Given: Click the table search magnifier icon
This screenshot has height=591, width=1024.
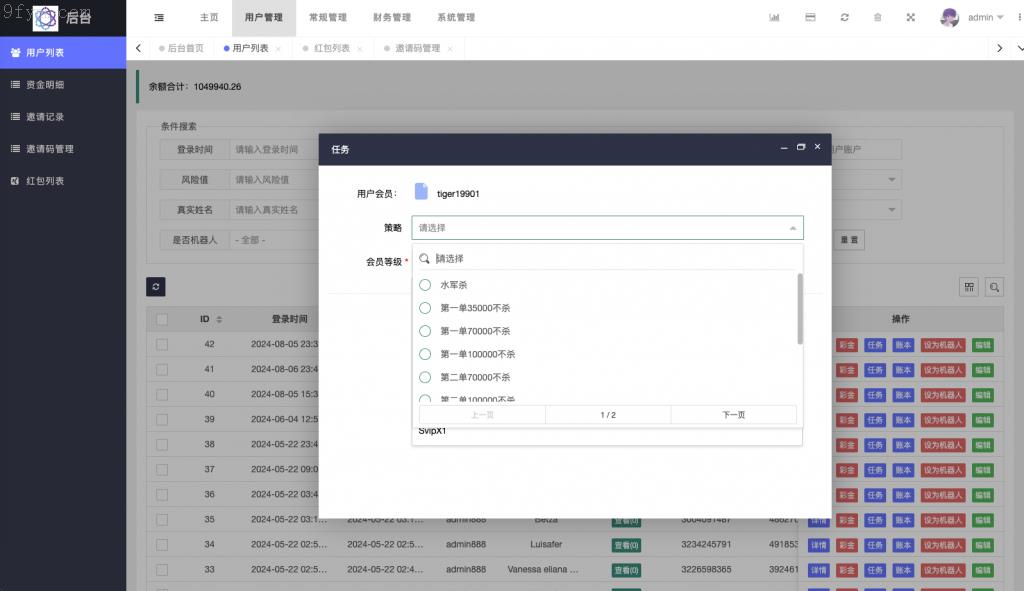Looking at the screenshot, I should tap(994, 287).
